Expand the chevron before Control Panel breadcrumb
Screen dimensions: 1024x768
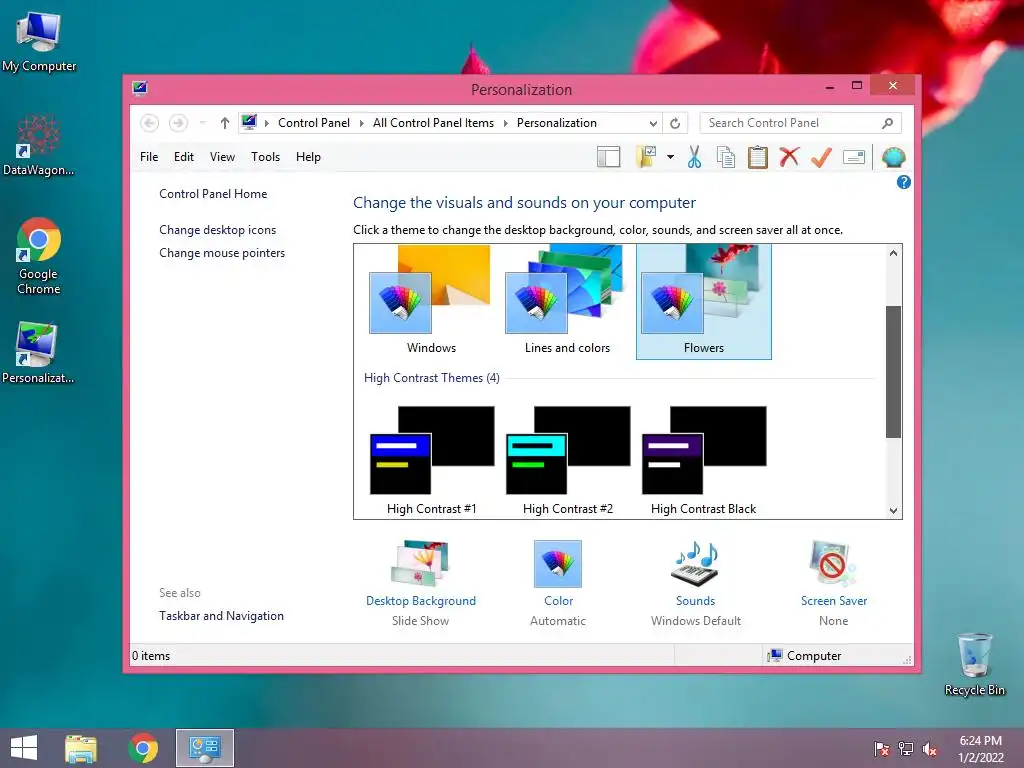pyautogui.click(x=266, y=123)
